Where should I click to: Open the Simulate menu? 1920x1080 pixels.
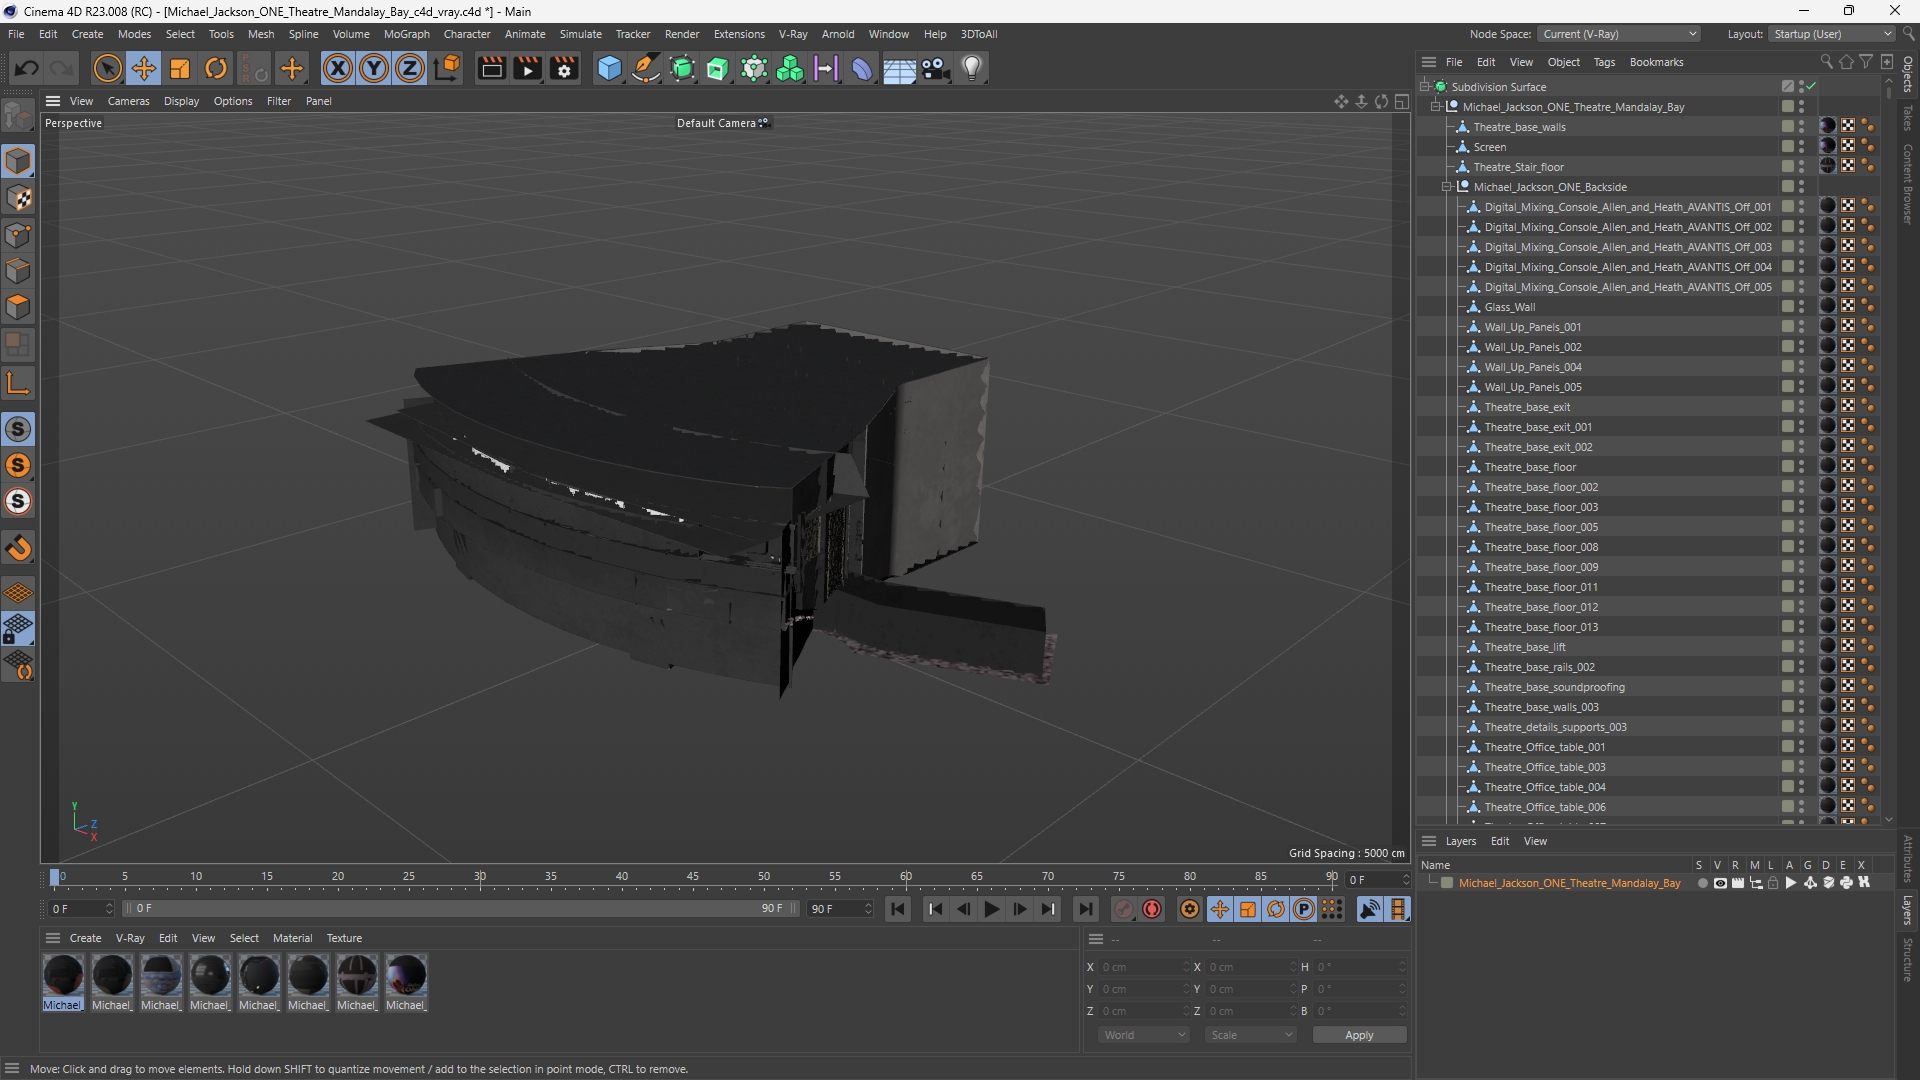[580, 34]
